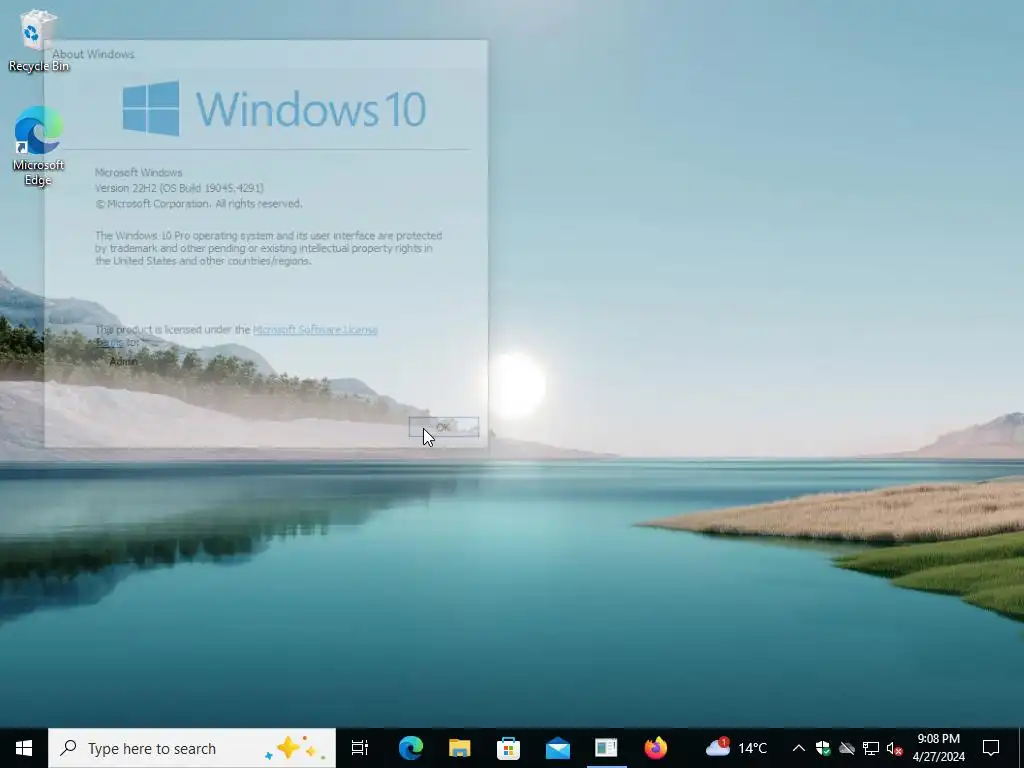Click the OneDrive cloud tray icon
Screen dimensions: 1024x768
[847, 748]
